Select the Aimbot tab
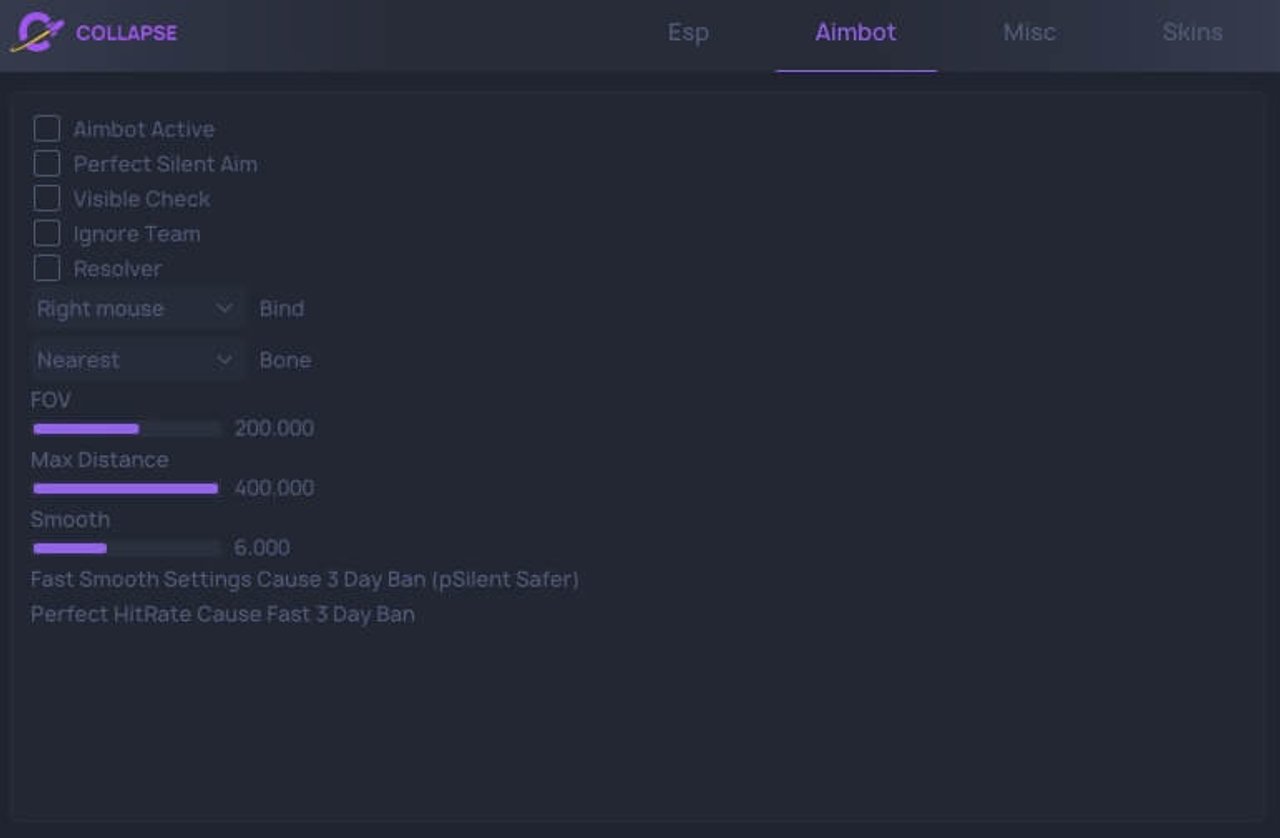Image resolution: width=1280 pixels, height=838 pixels. (x=855, y=32)
